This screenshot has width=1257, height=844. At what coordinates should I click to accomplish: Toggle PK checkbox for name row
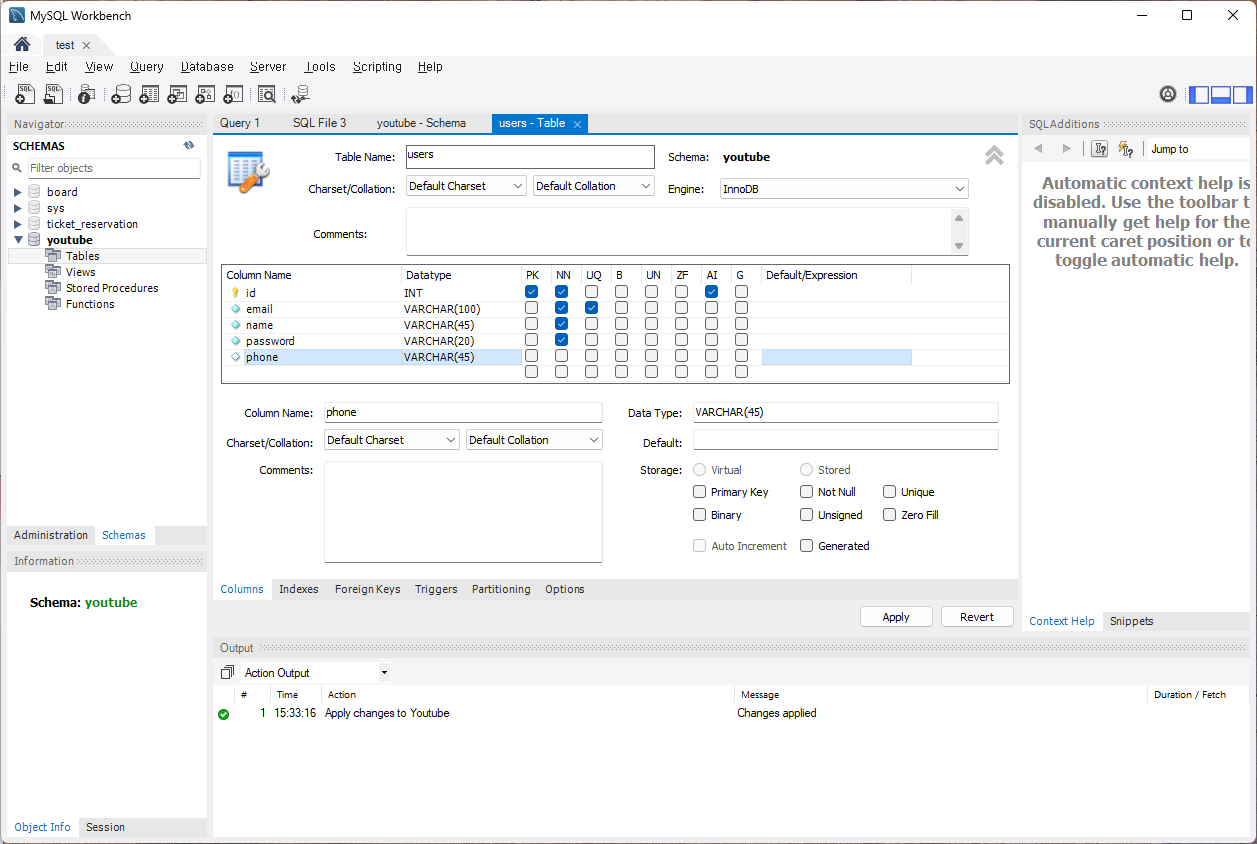531,324
